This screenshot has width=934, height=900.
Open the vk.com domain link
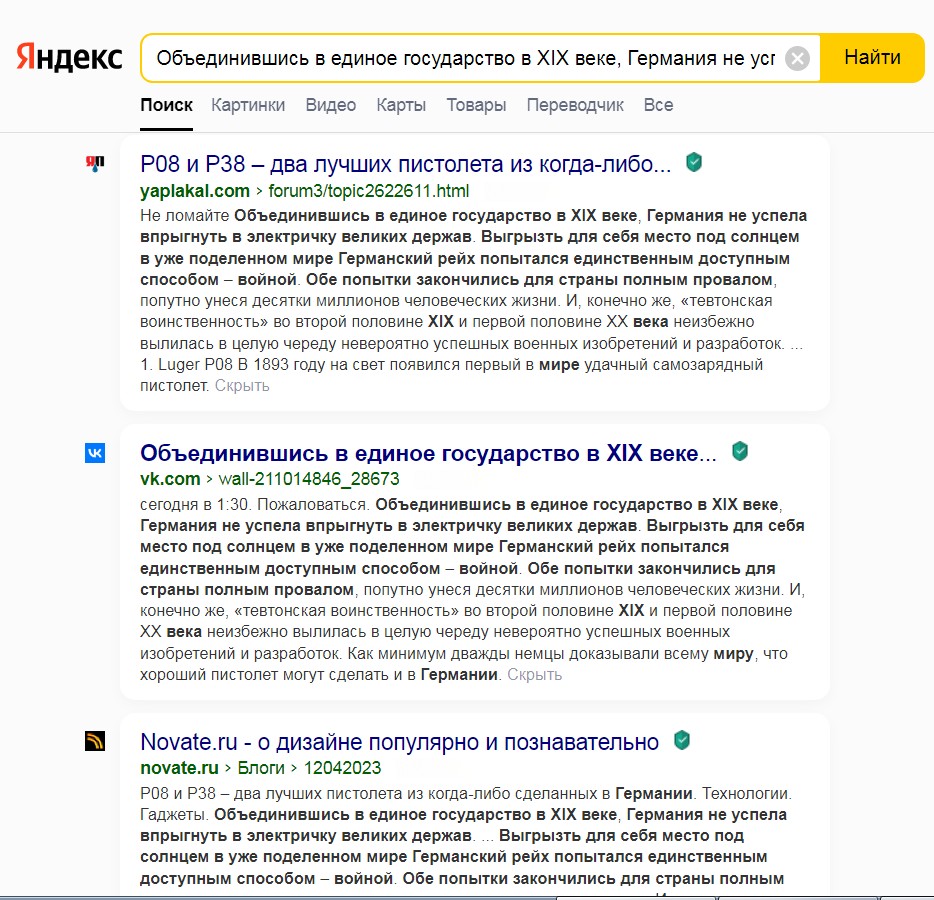[x=170, y=479]
